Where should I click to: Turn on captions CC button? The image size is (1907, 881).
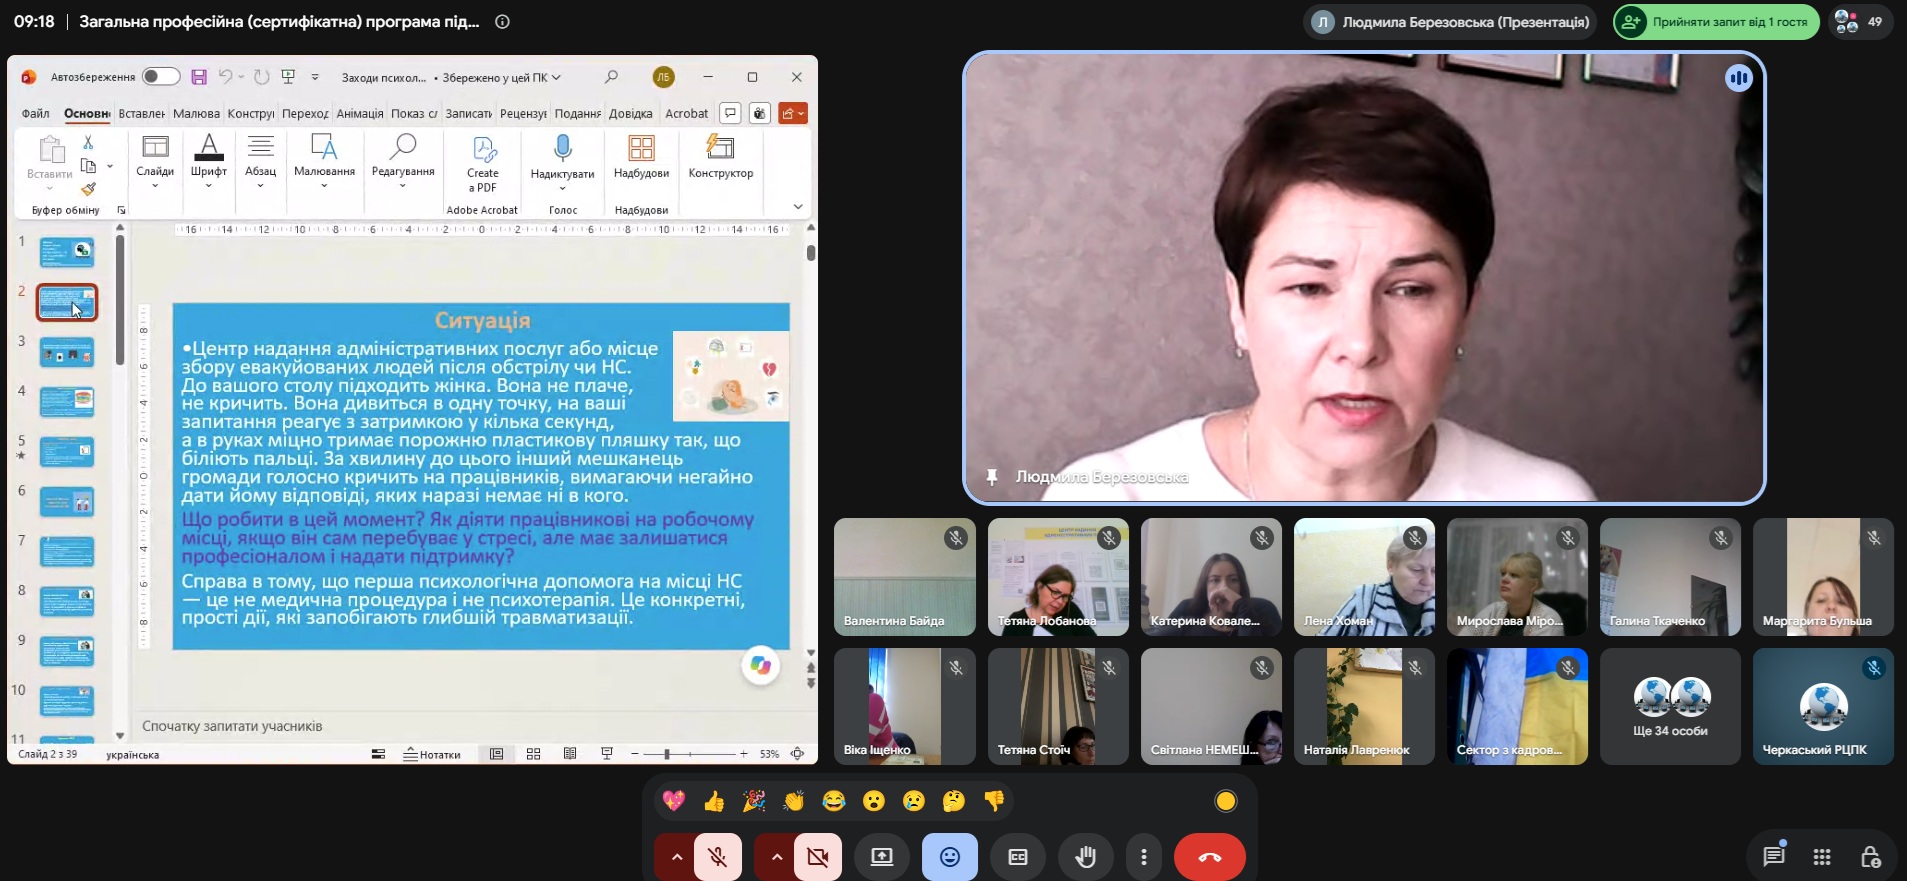pos(1018,857)
